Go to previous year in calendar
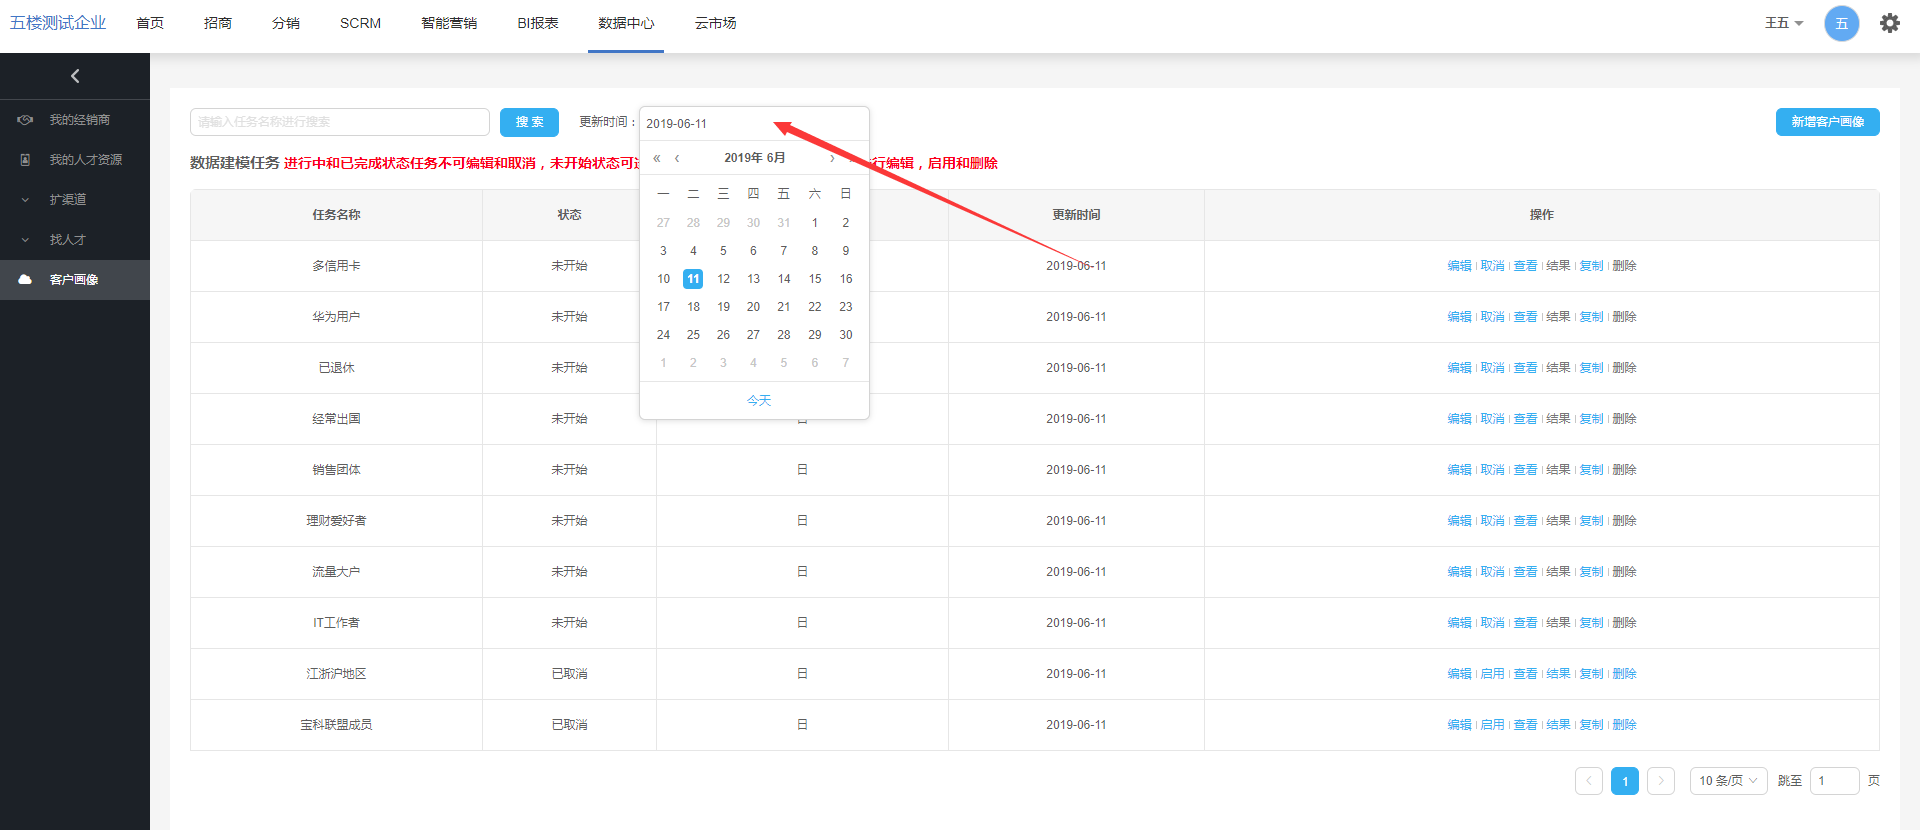The image size is (1920, 830). tap(657, 158)
